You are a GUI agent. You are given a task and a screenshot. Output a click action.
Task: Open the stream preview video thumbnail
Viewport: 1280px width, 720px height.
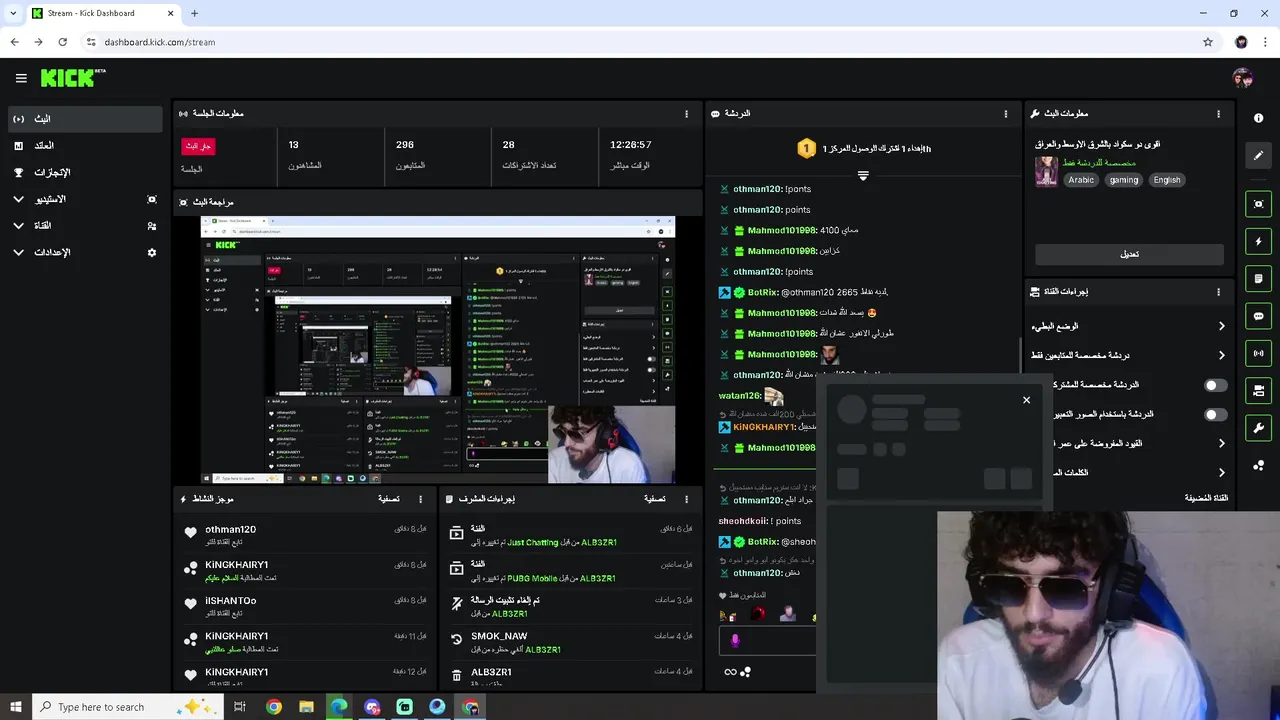438,350
